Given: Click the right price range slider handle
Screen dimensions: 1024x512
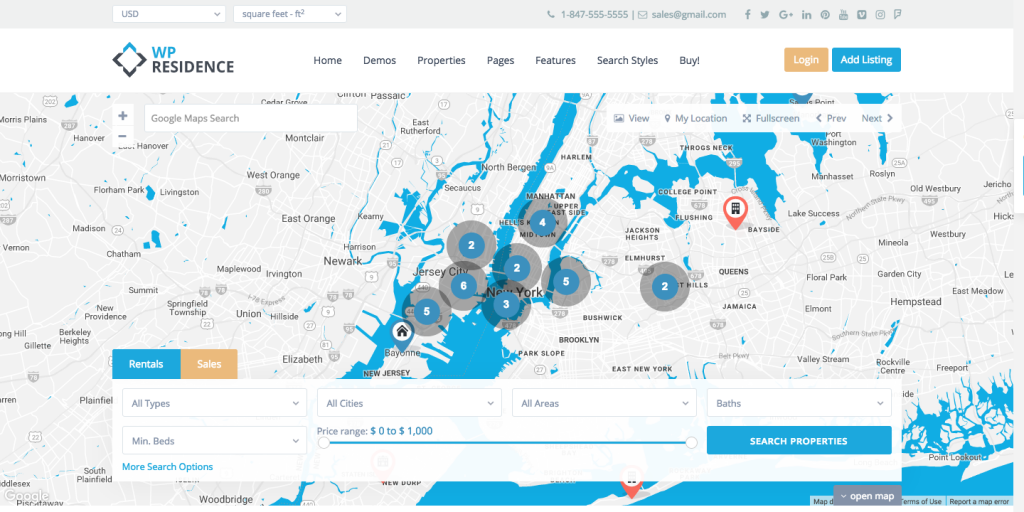Looking at the screenshot, I should click(691, 443).
